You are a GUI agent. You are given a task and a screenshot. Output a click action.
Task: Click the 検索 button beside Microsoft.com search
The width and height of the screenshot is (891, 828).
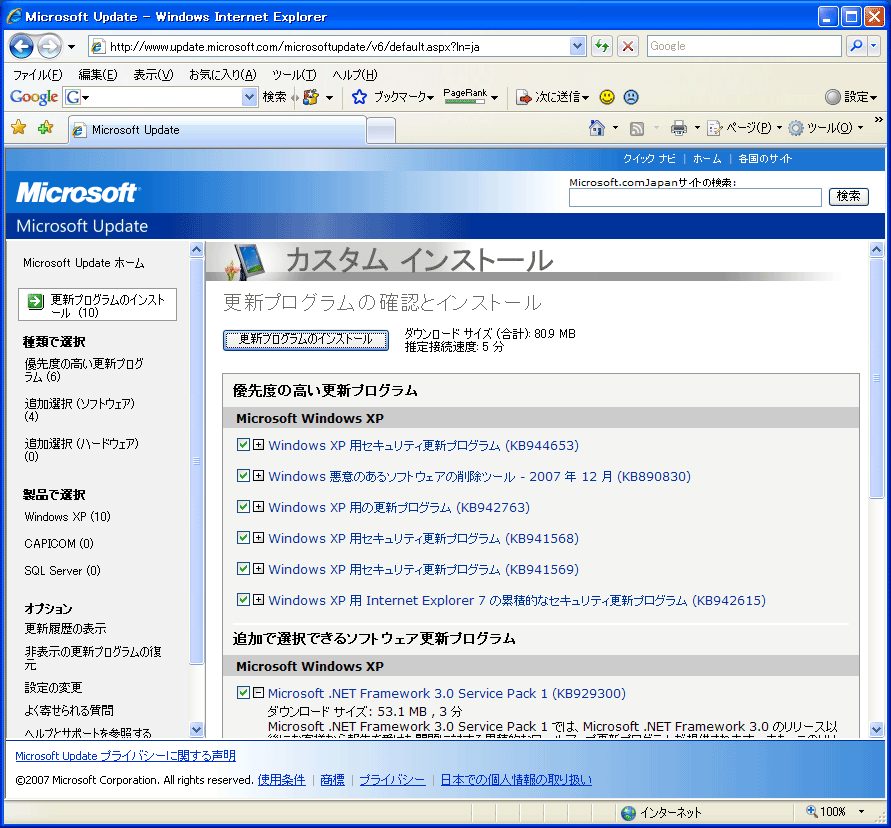848,197
